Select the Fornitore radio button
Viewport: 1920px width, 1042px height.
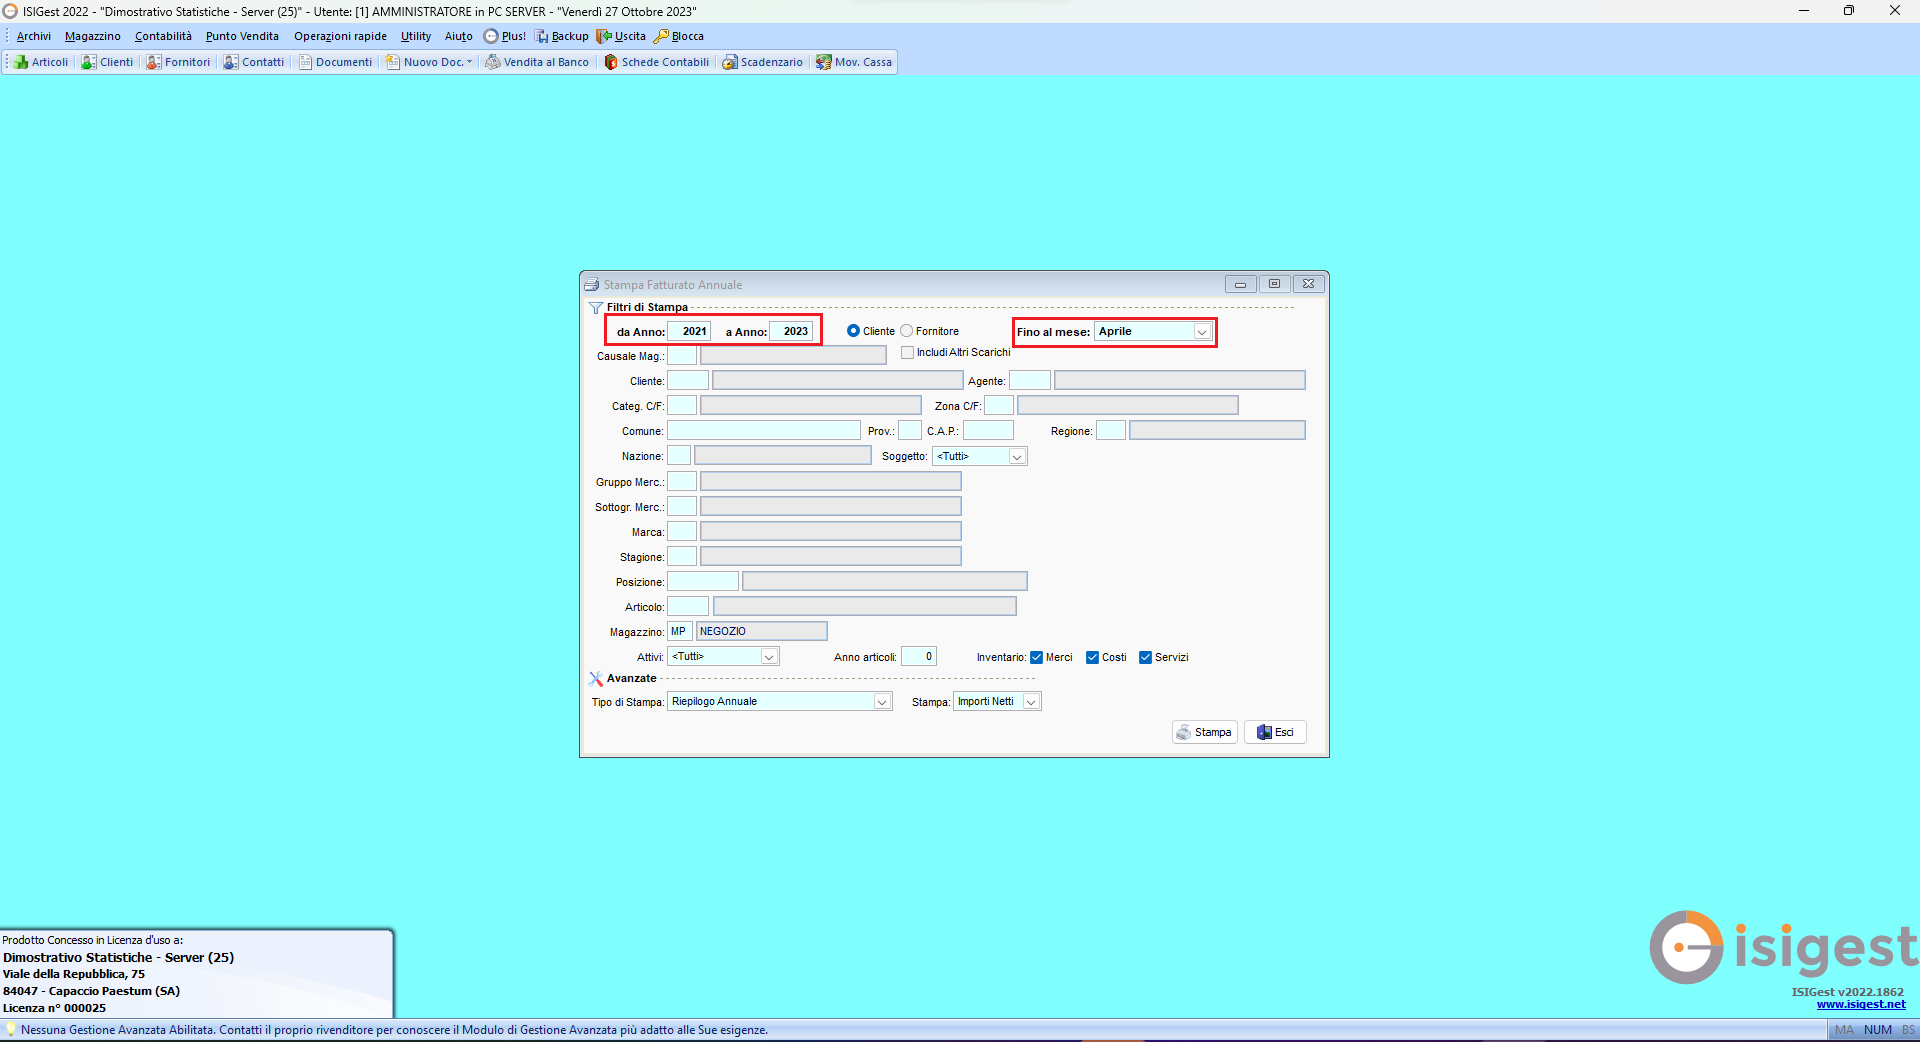click(x=907, y=331)
